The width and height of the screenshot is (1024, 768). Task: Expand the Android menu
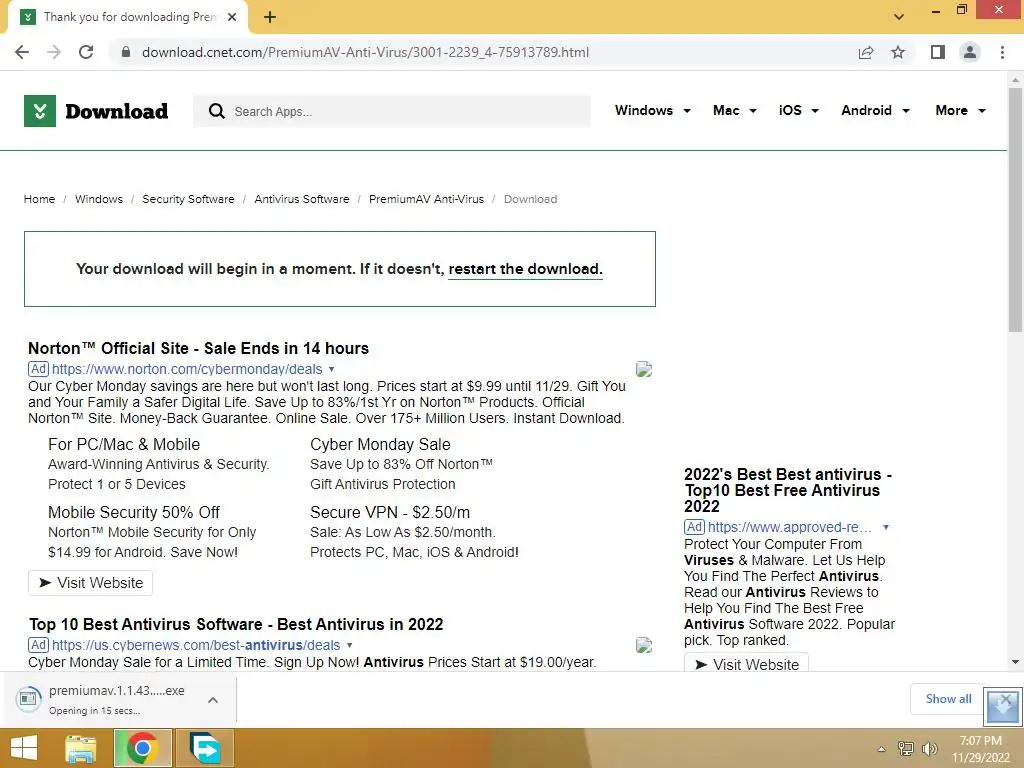click(x=875, y=110)
